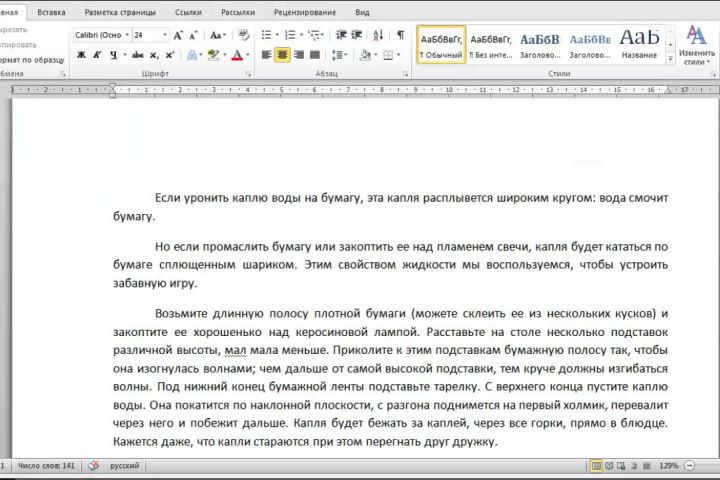
Task: Open the Шрифт dialog launcher
Action: 248,74
